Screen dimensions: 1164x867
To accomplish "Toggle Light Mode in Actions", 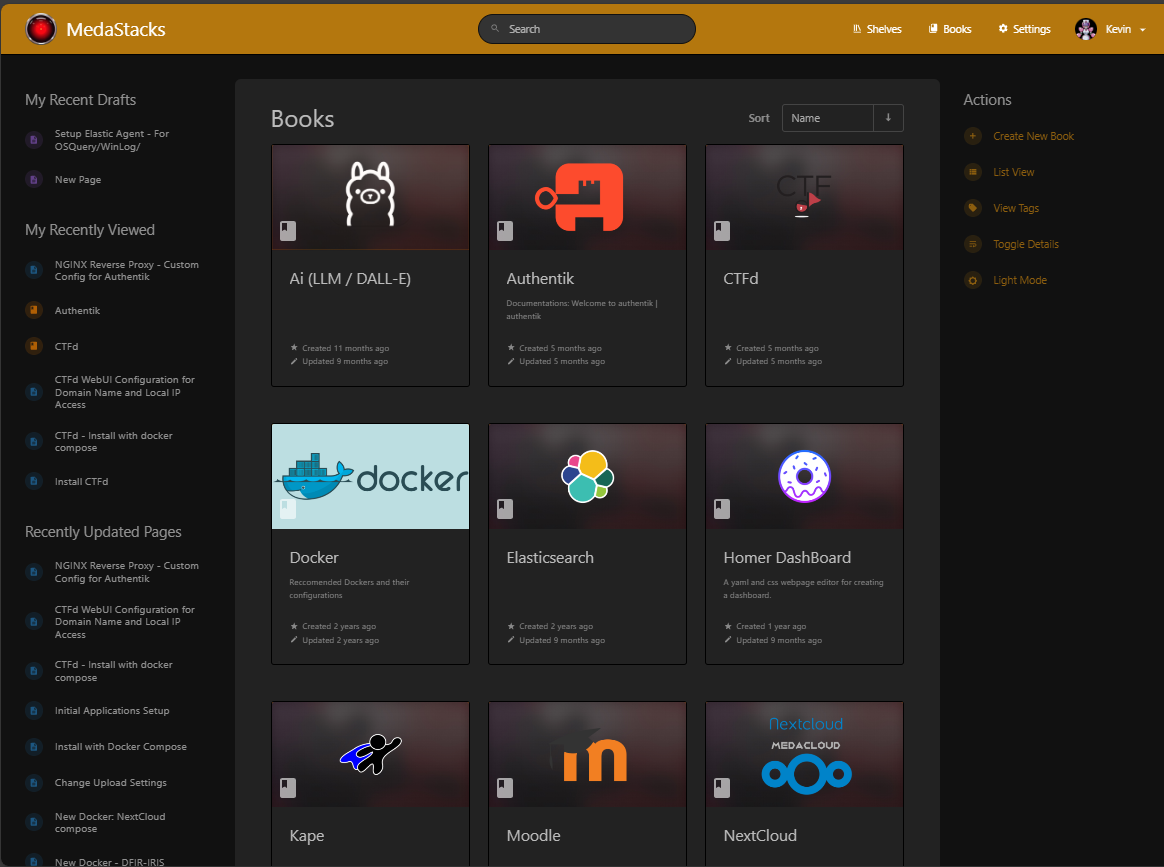I will pos(1019,280).
